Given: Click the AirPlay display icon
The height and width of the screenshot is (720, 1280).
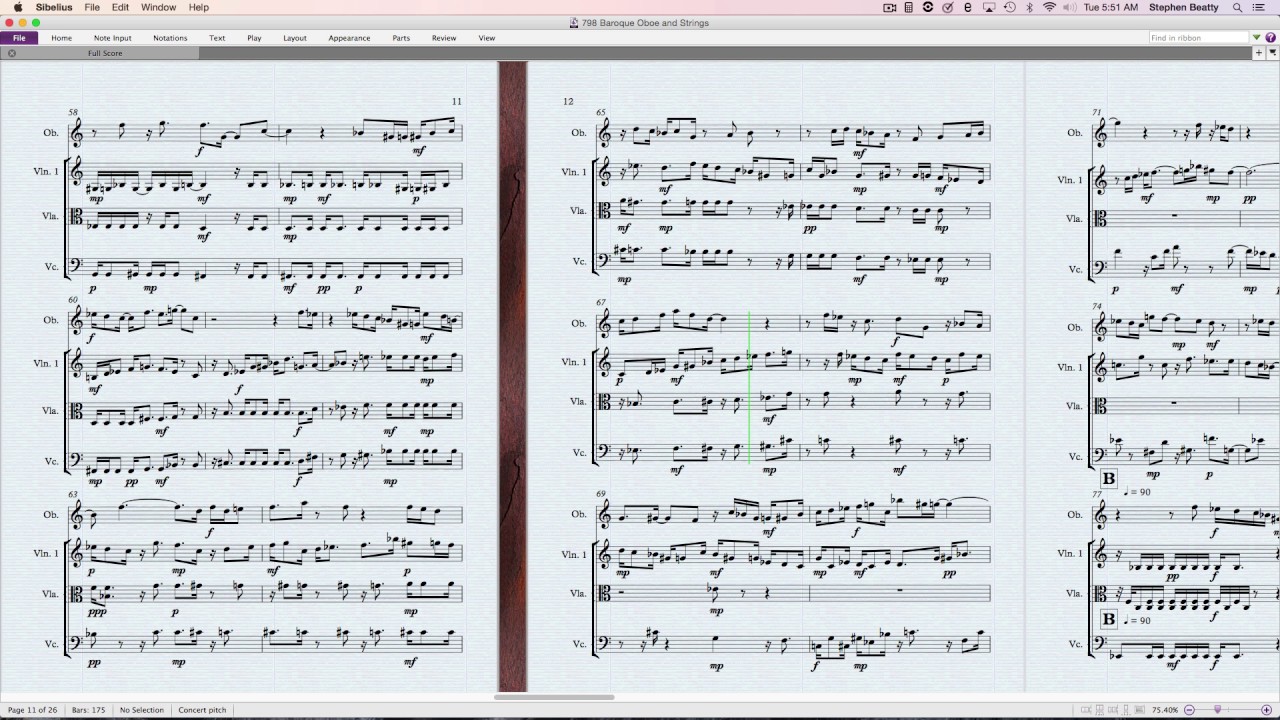Looking at the screenshot, I should 989,7.
